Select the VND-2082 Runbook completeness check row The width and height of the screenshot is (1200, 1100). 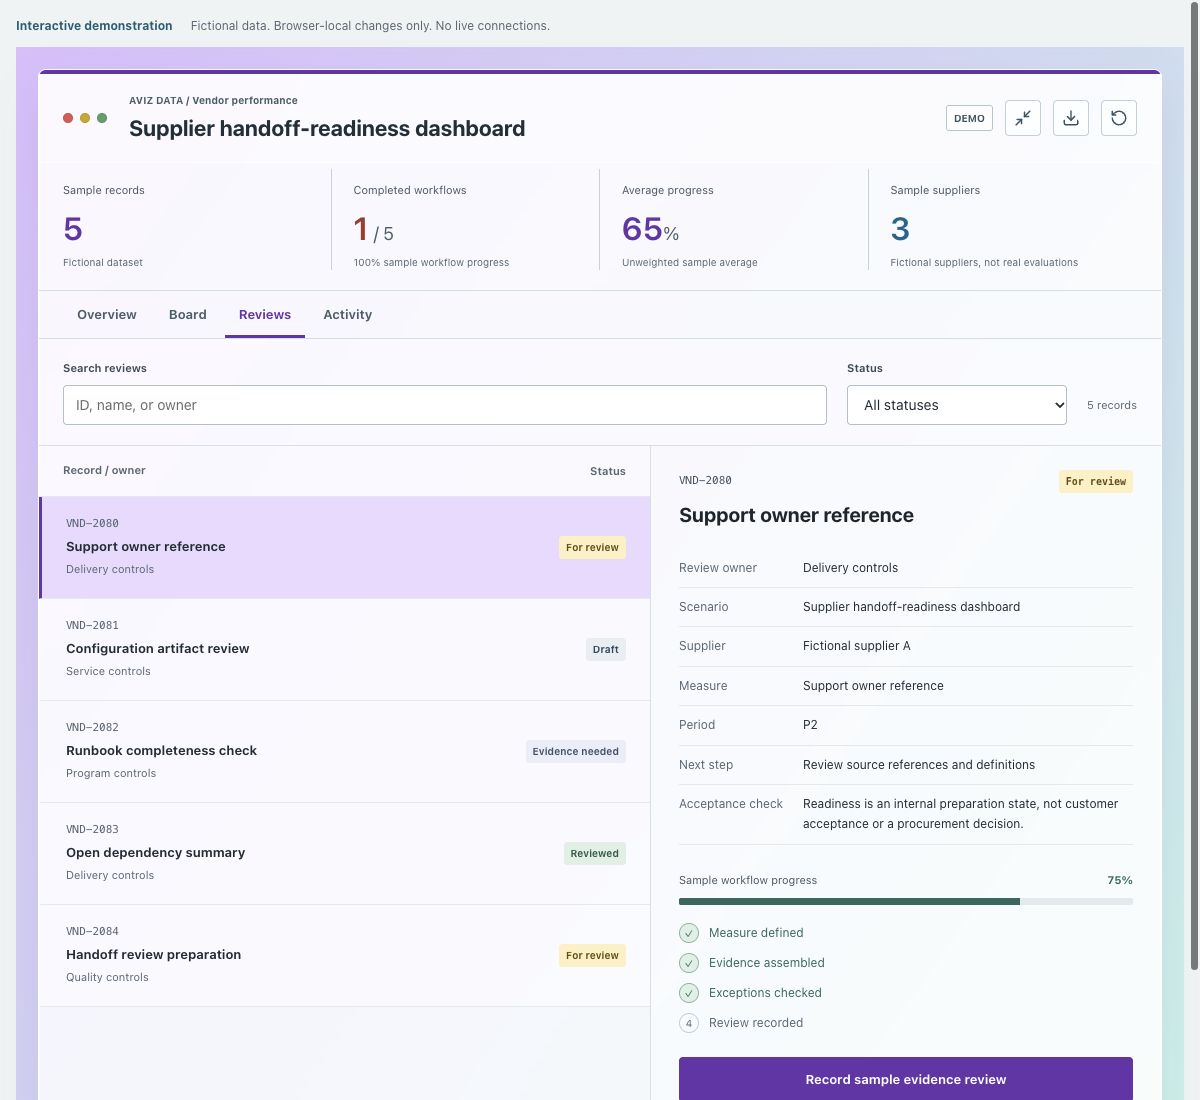click(x=345, y=751)
